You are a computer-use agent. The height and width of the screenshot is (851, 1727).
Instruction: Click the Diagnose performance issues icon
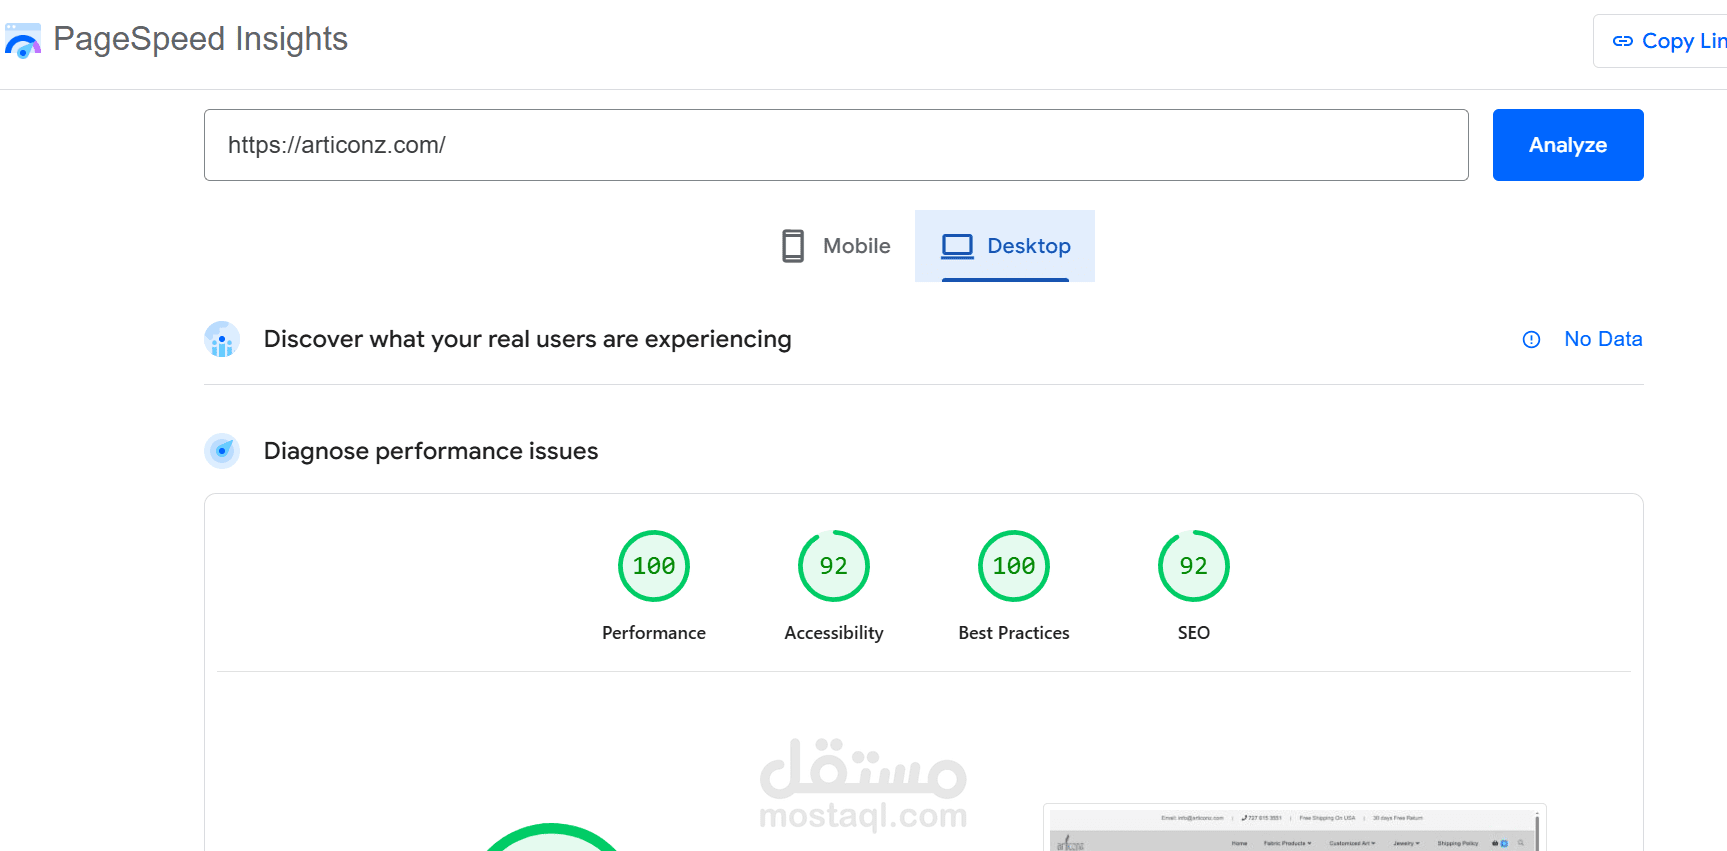pyautogui.click(x=222, y=451)
